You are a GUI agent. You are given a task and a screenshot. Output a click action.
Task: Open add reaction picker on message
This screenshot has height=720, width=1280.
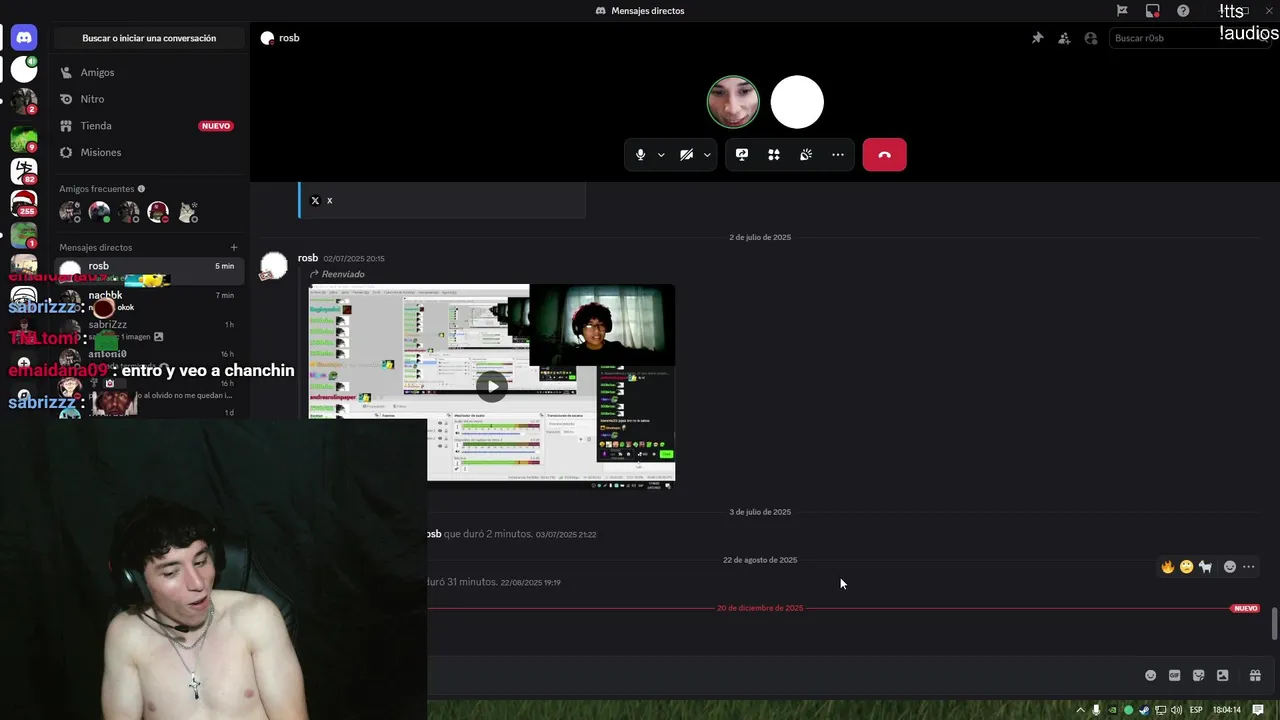click(x=1230, y=567)
